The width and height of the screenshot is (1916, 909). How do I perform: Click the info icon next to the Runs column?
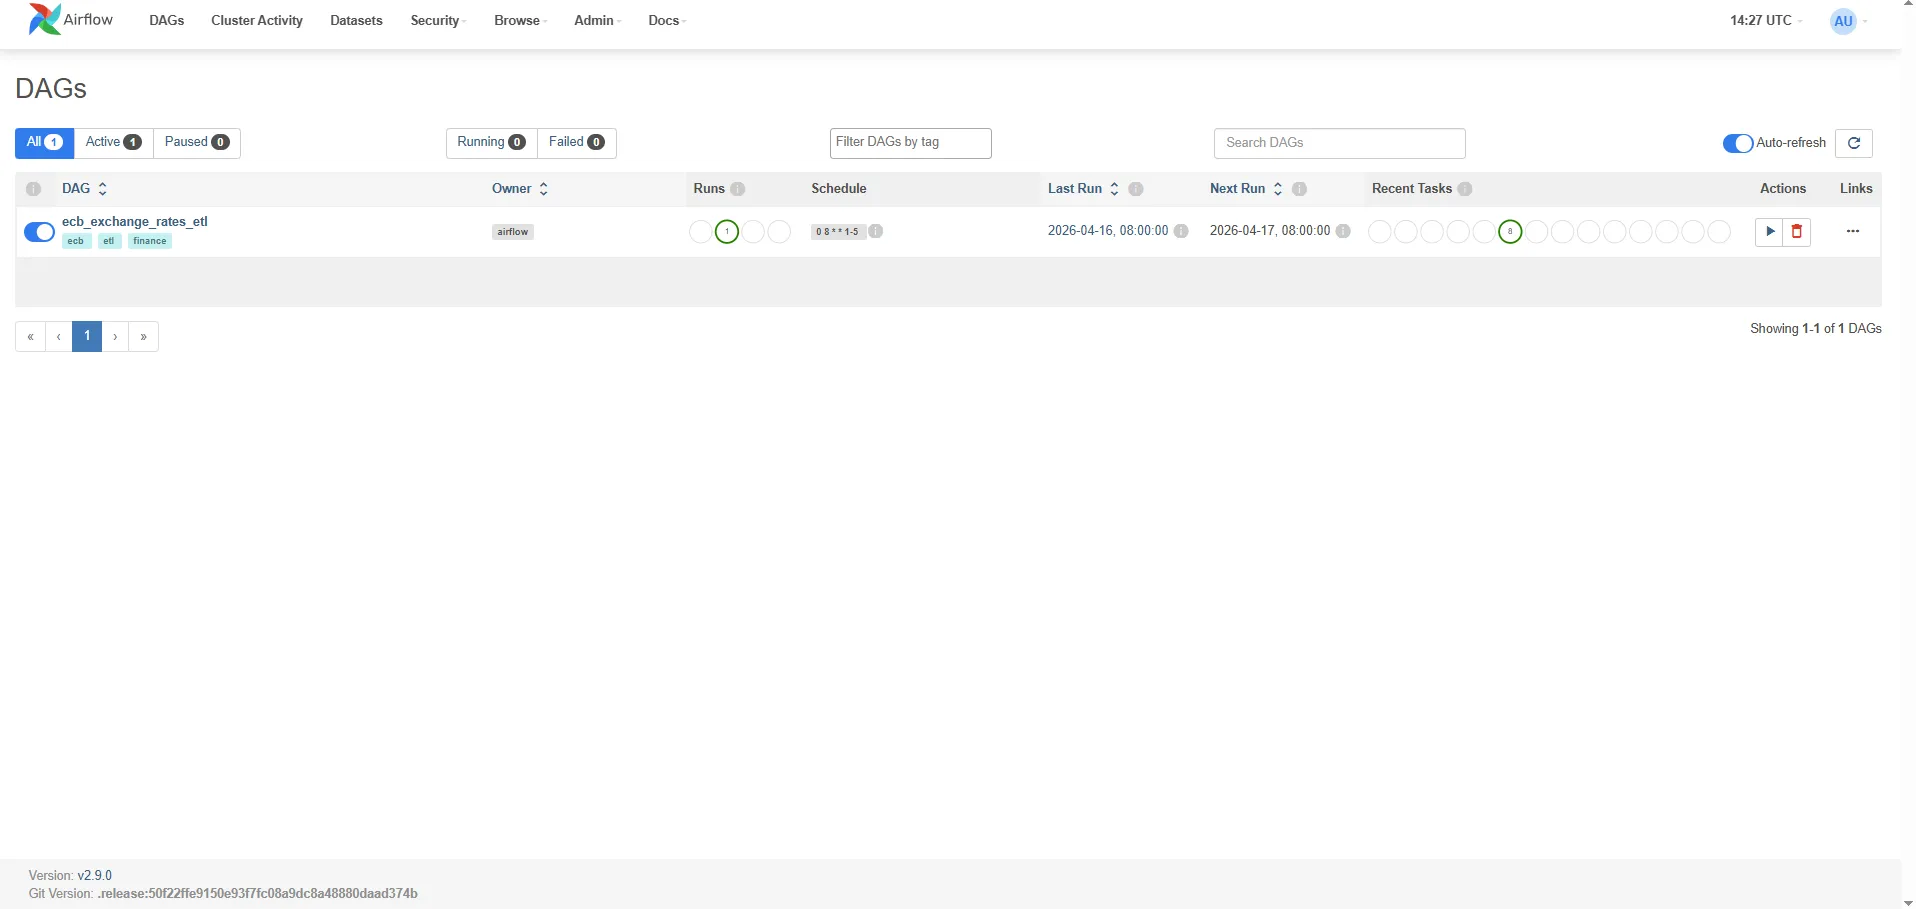tap(737, 189)
